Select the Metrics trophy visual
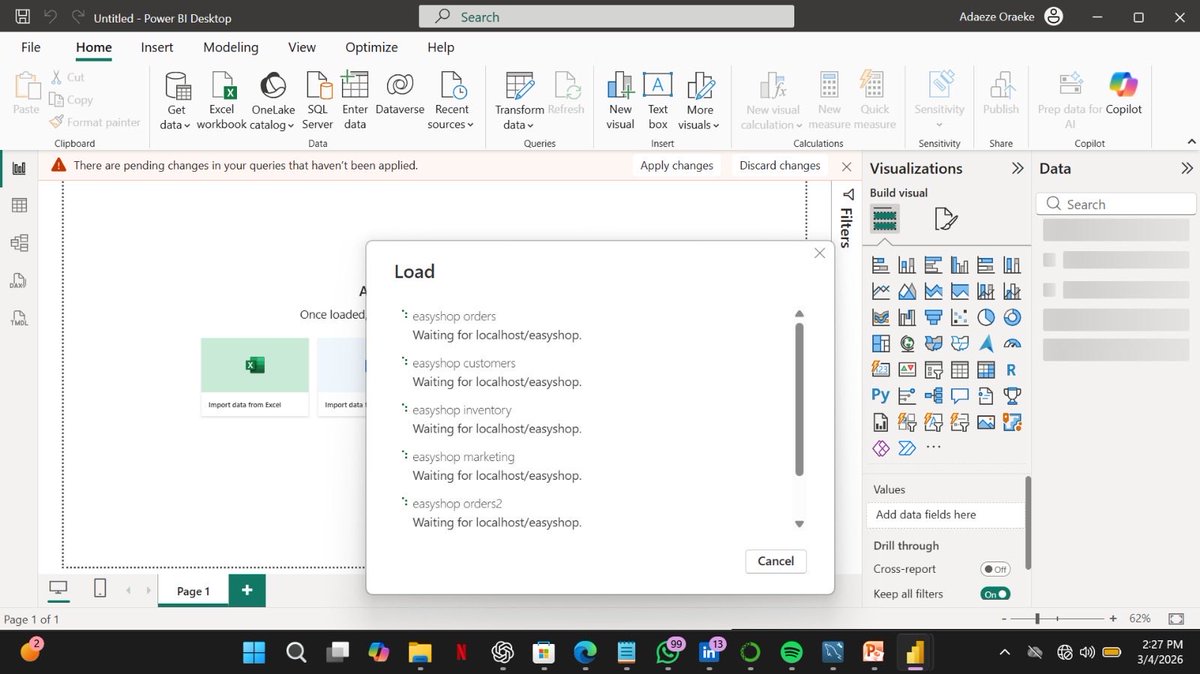 tap(1012, 395)
